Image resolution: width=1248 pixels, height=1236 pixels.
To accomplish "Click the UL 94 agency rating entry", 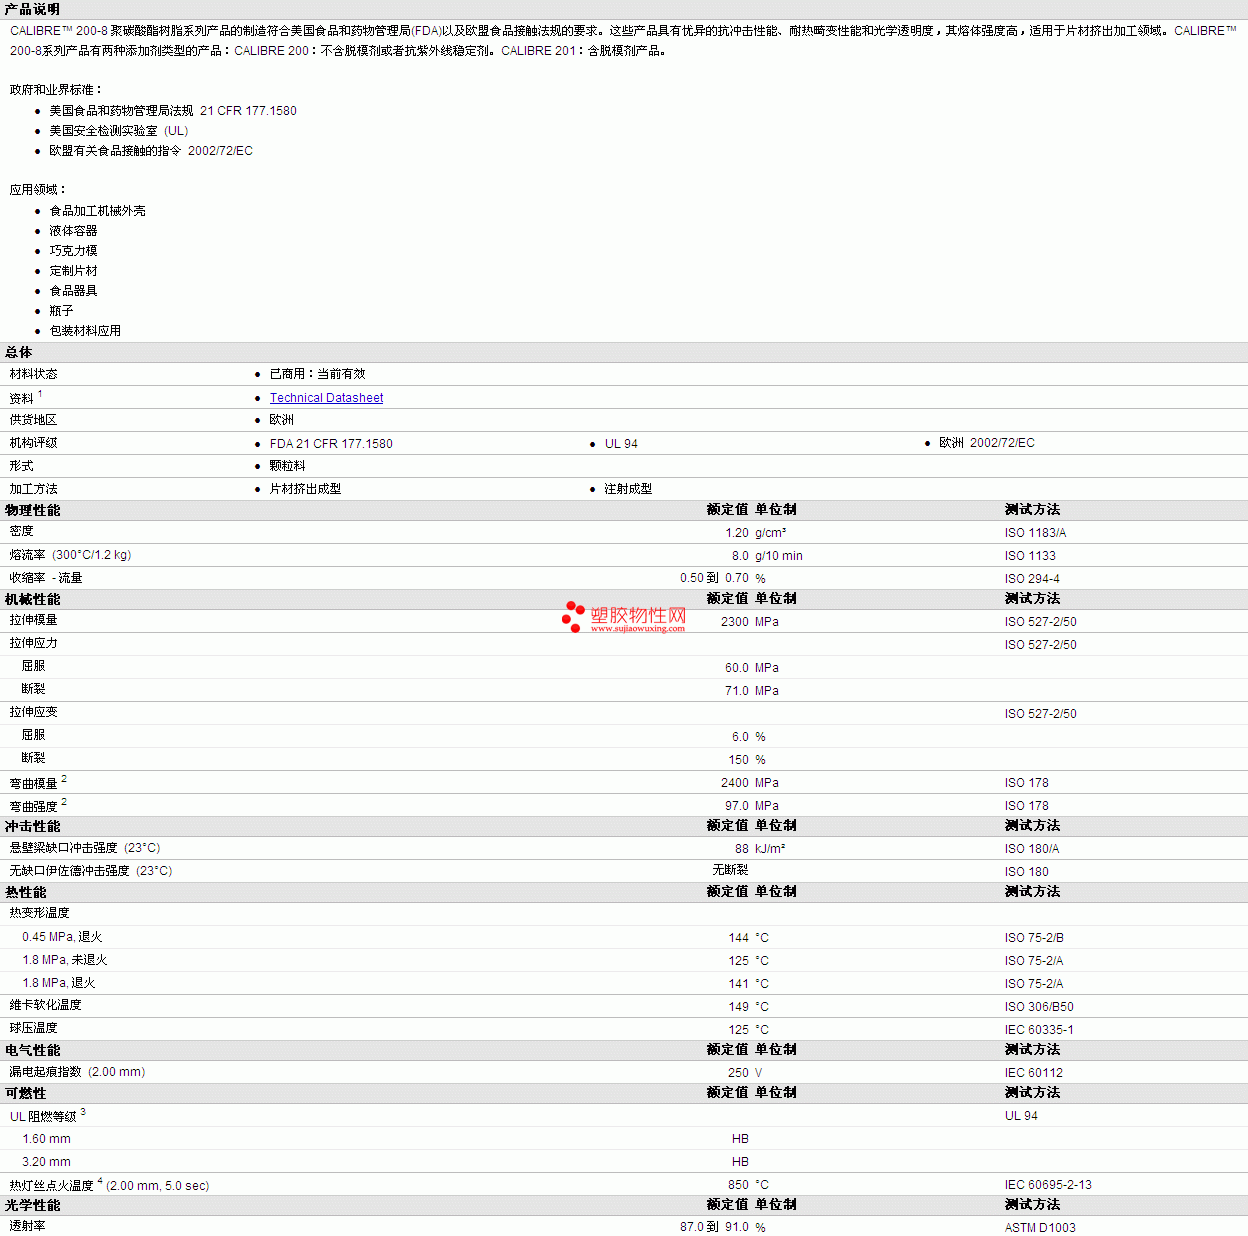I will [x=621, y=444].
